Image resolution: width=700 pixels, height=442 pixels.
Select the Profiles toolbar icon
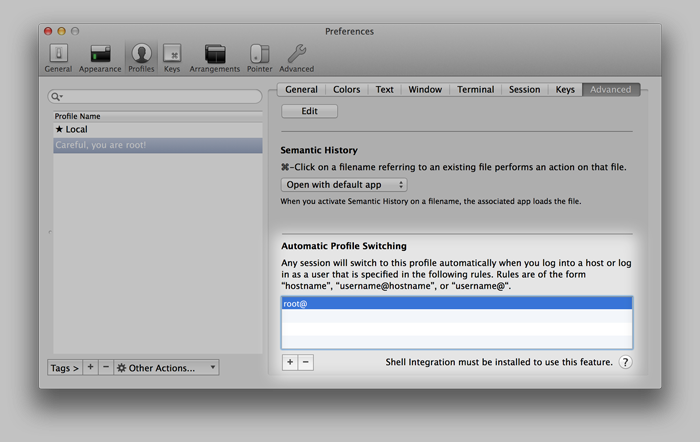(x=141, y=57)
